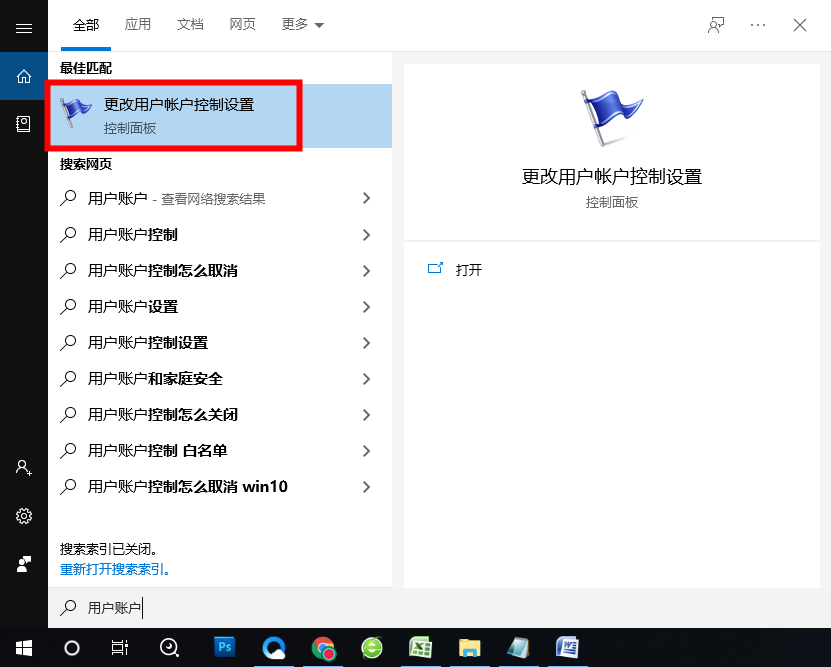
Task: Open the three-dot options menu
Action: (x=758, y=25)
